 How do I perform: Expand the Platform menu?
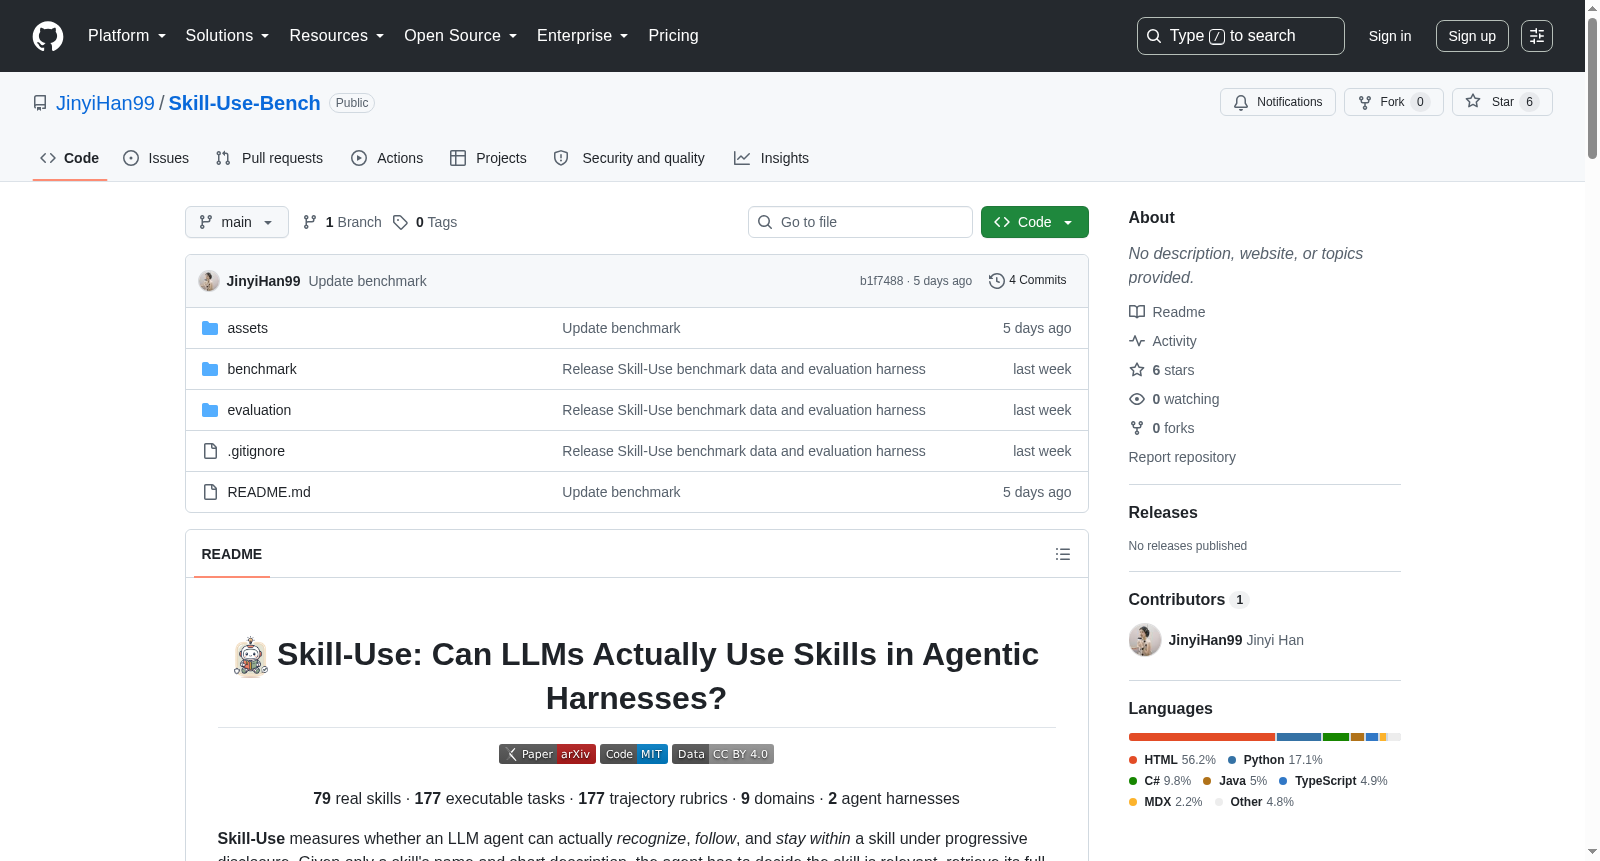tap(127, 36)
